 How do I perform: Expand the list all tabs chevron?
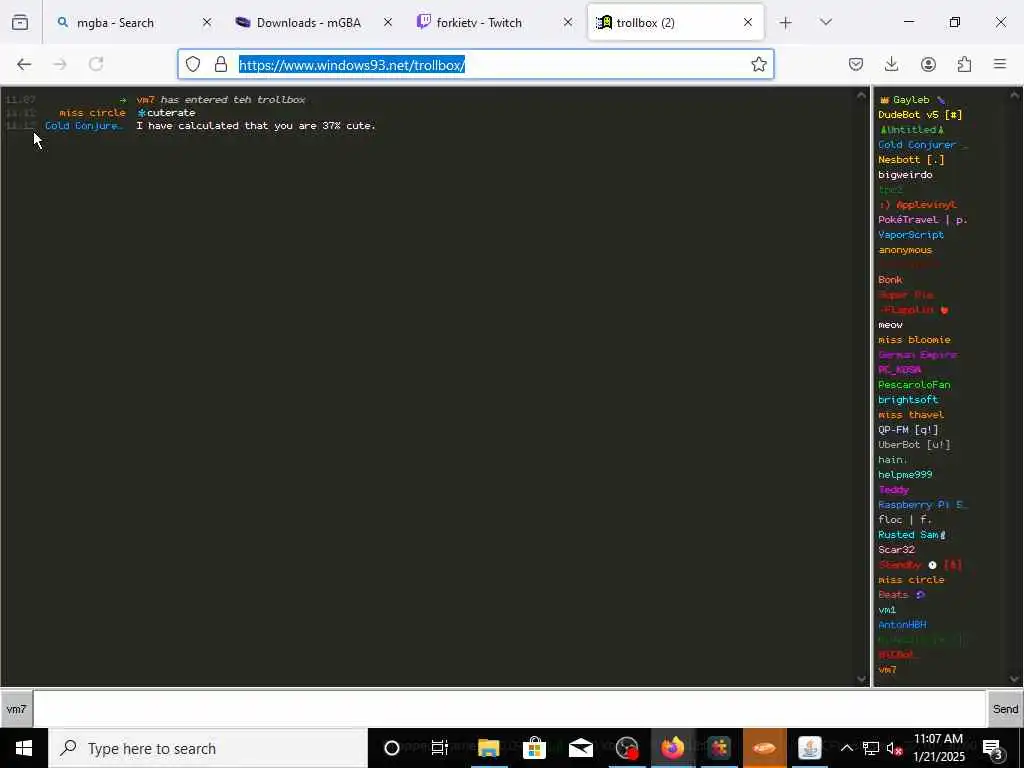(825, 22)
